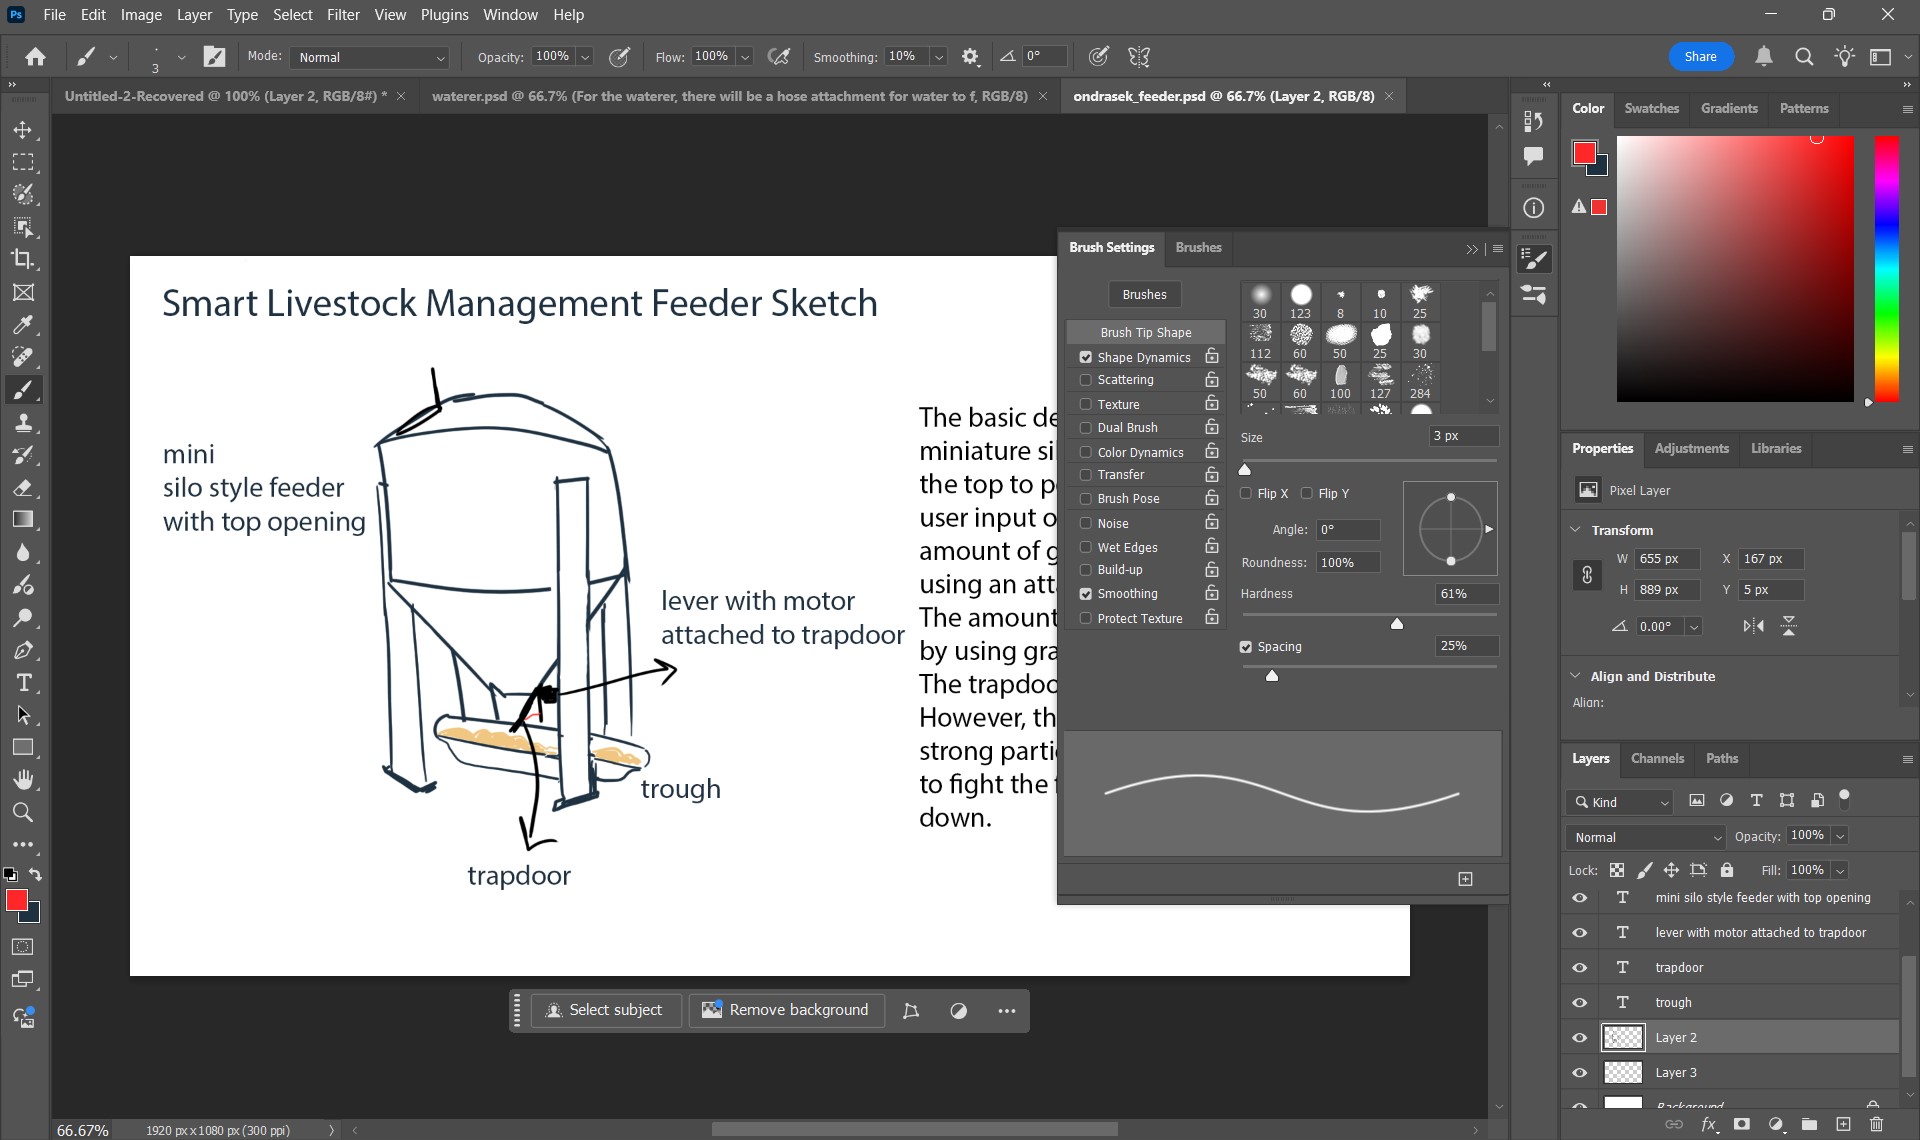Collapse Align and Distribute section
Image resolution: width=1920 pixels, height=1140 pixels.
coord(1576,676)
